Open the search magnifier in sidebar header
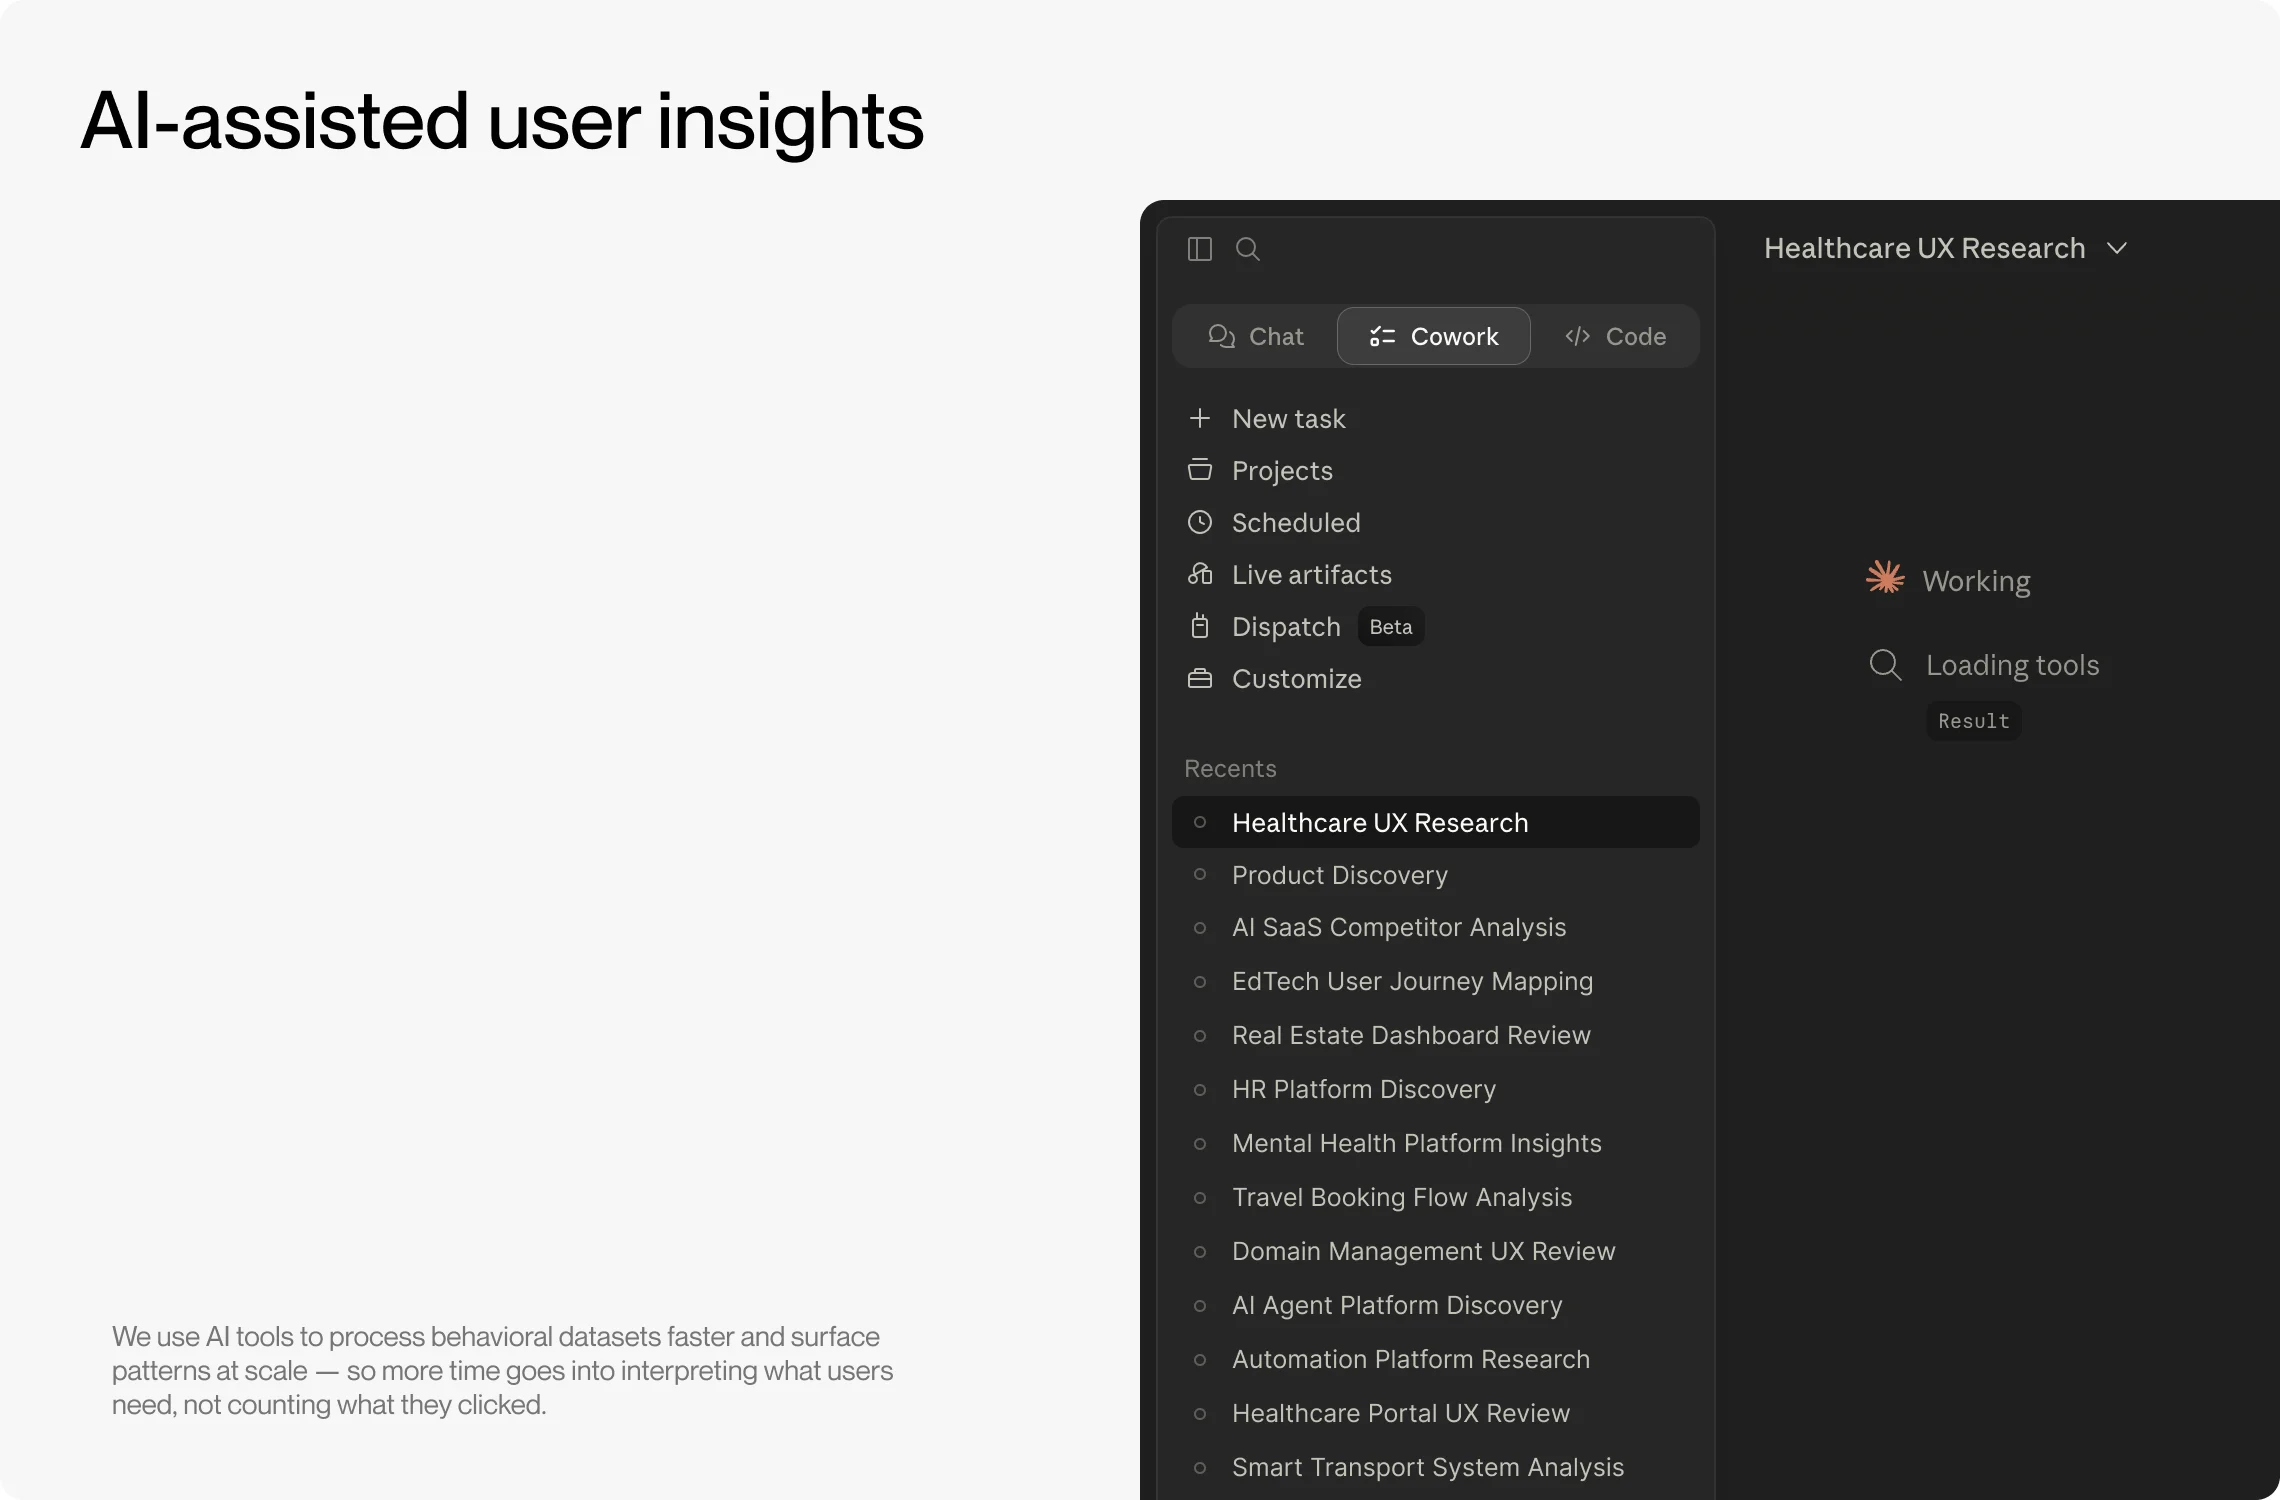 tap(1247, 249)
